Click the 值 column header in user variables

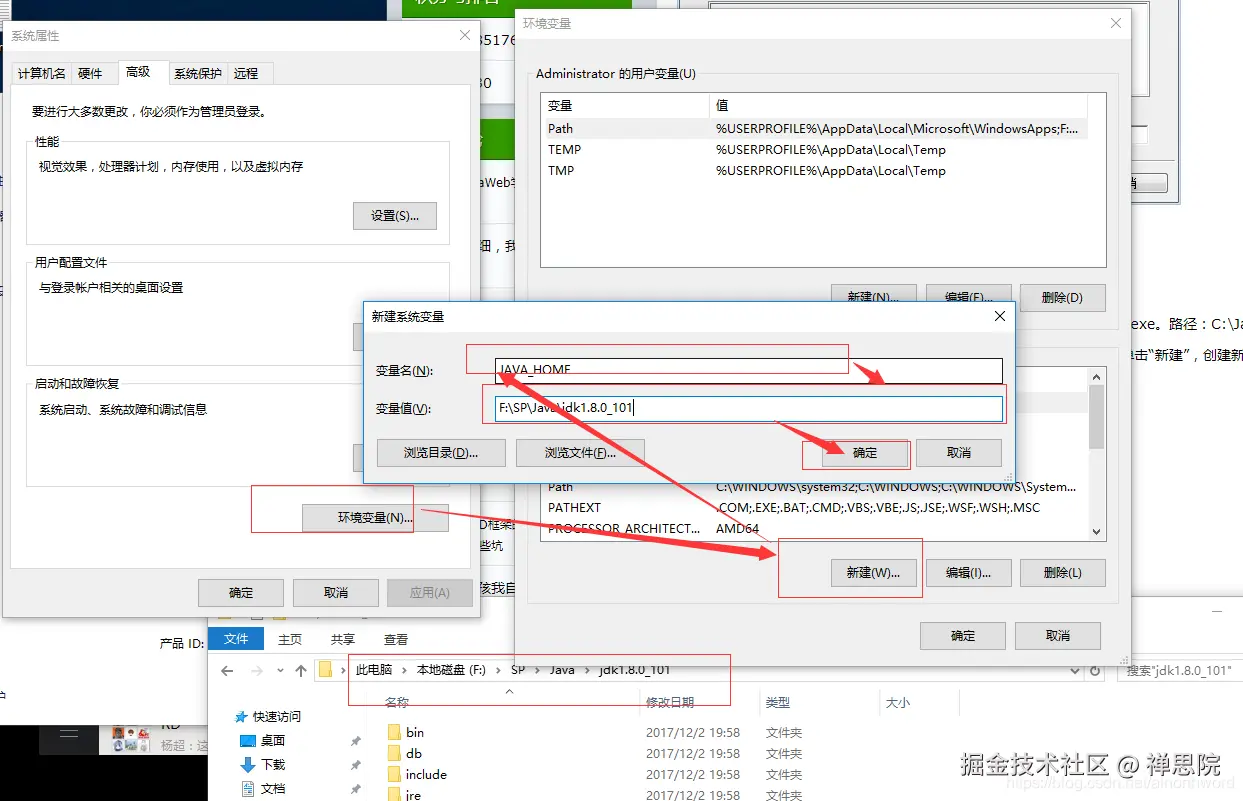pyautogui.click(x=897, y=105)
